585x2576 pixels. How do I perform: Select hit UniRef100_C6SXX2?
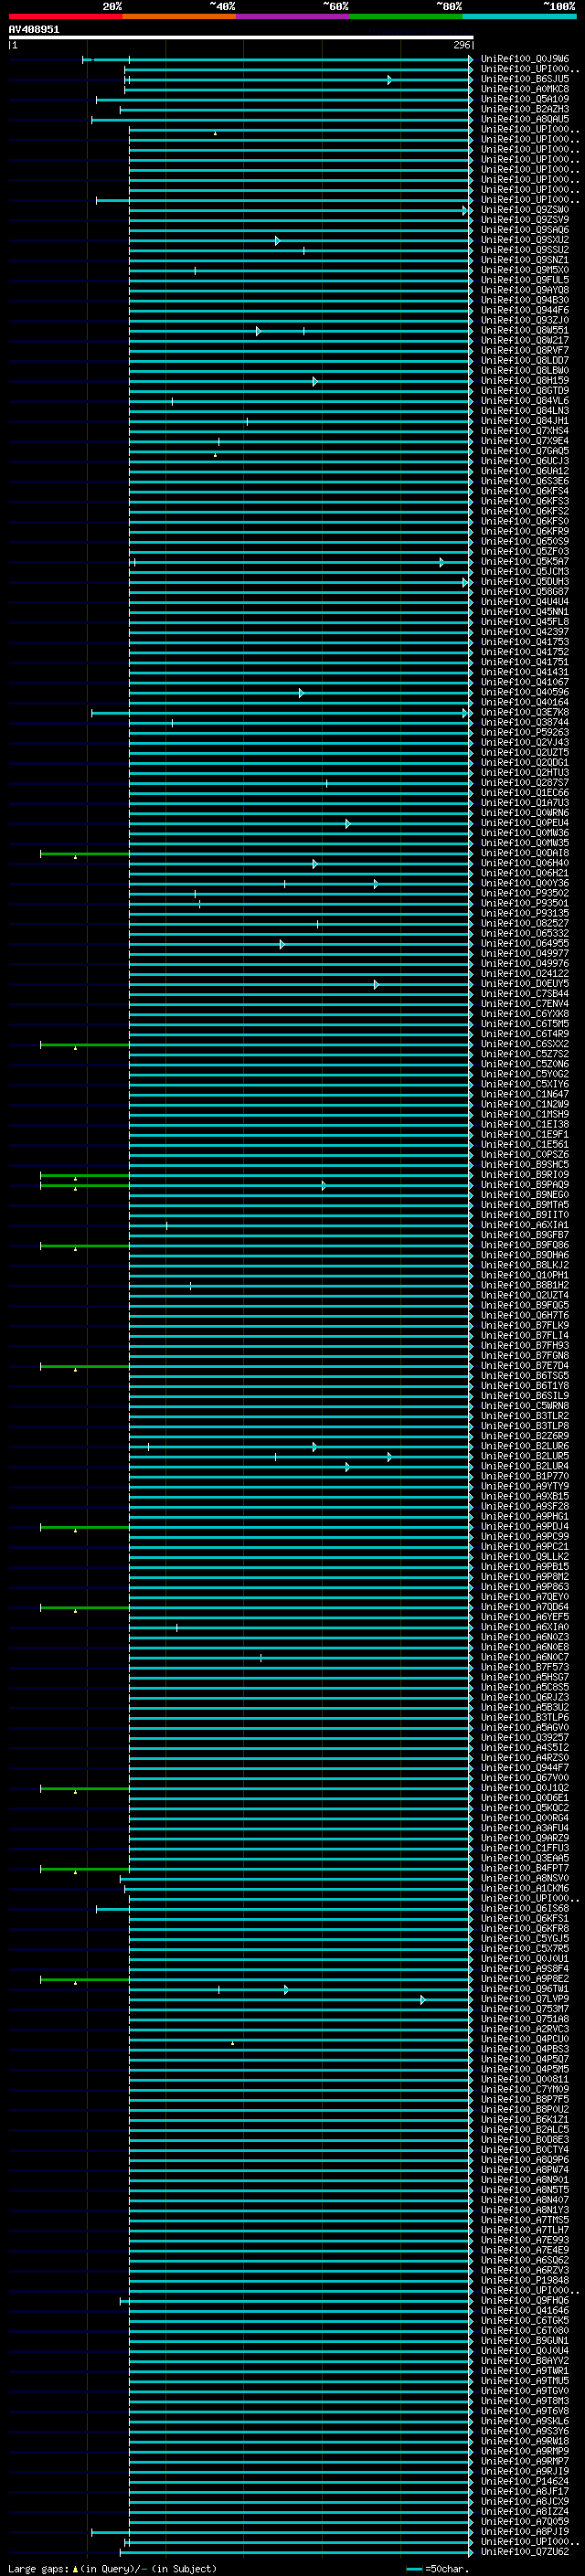click(525, 1044)
